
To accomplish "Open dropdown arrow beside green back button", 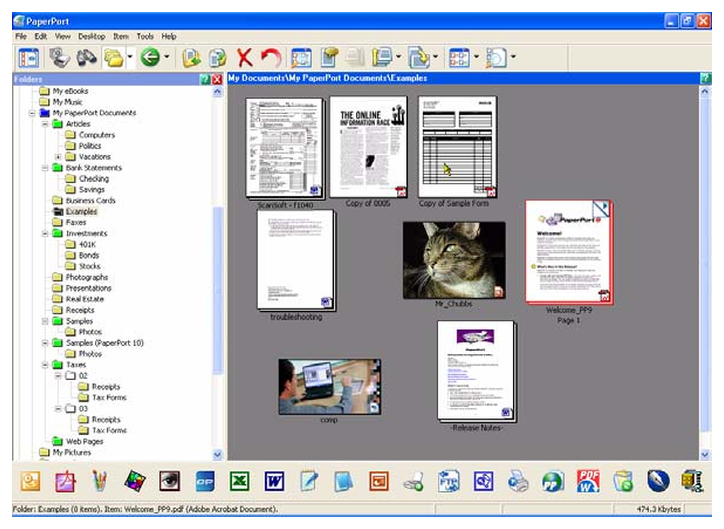I will click(x=167, y=57).
